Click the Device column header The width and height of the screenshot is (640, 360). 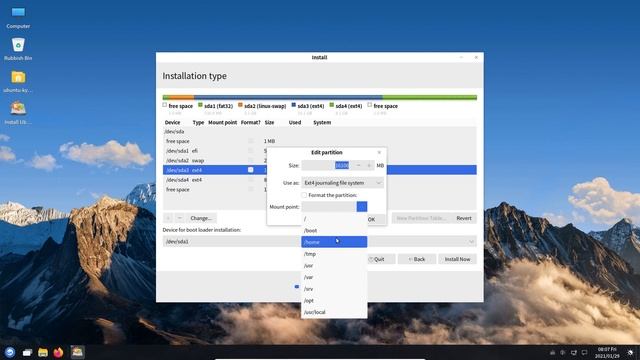coord(172,122)
